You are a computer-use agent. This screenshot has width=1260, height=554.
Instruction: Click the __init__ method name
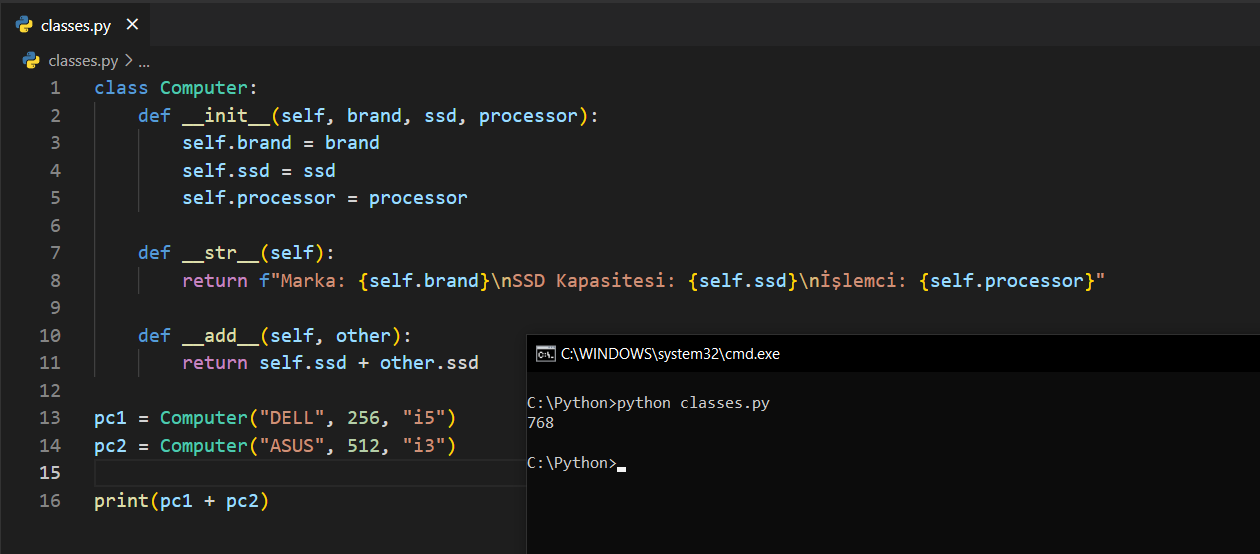[x=226, y=116]
